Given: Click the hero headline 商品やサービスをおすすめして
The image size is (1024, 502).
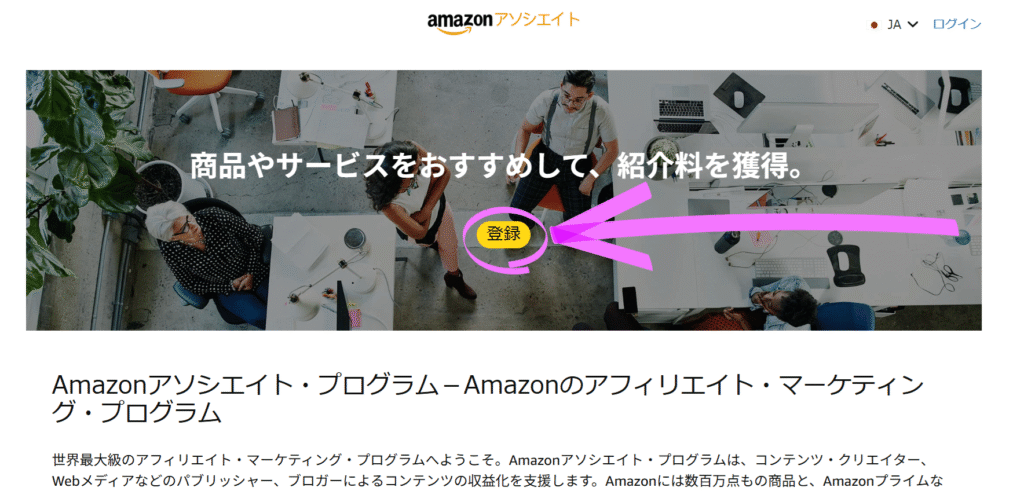Looking at the screenshot, I should (x=393, y=167).
